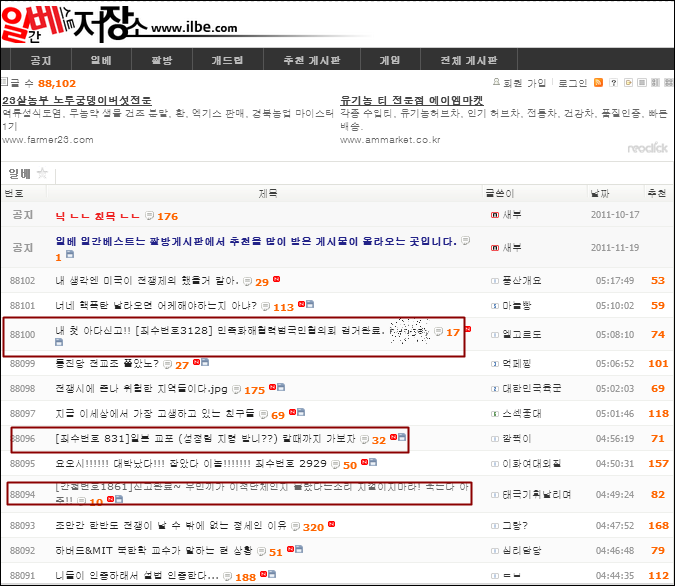
Task: Open the question mark help icon
Action: (x=613, y=82)
